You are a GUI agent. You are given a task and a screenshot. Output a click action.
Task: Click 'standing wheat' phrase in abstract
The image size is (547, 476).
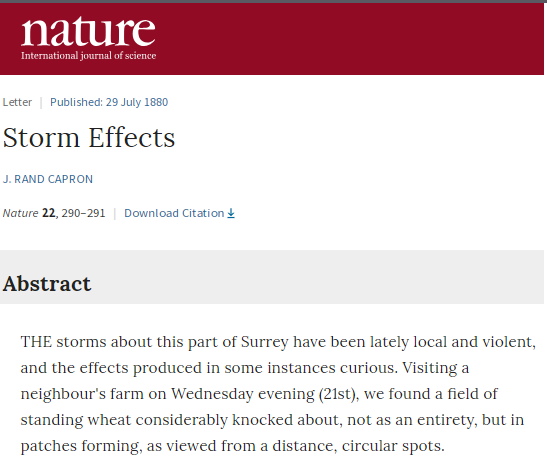(76, 420)
